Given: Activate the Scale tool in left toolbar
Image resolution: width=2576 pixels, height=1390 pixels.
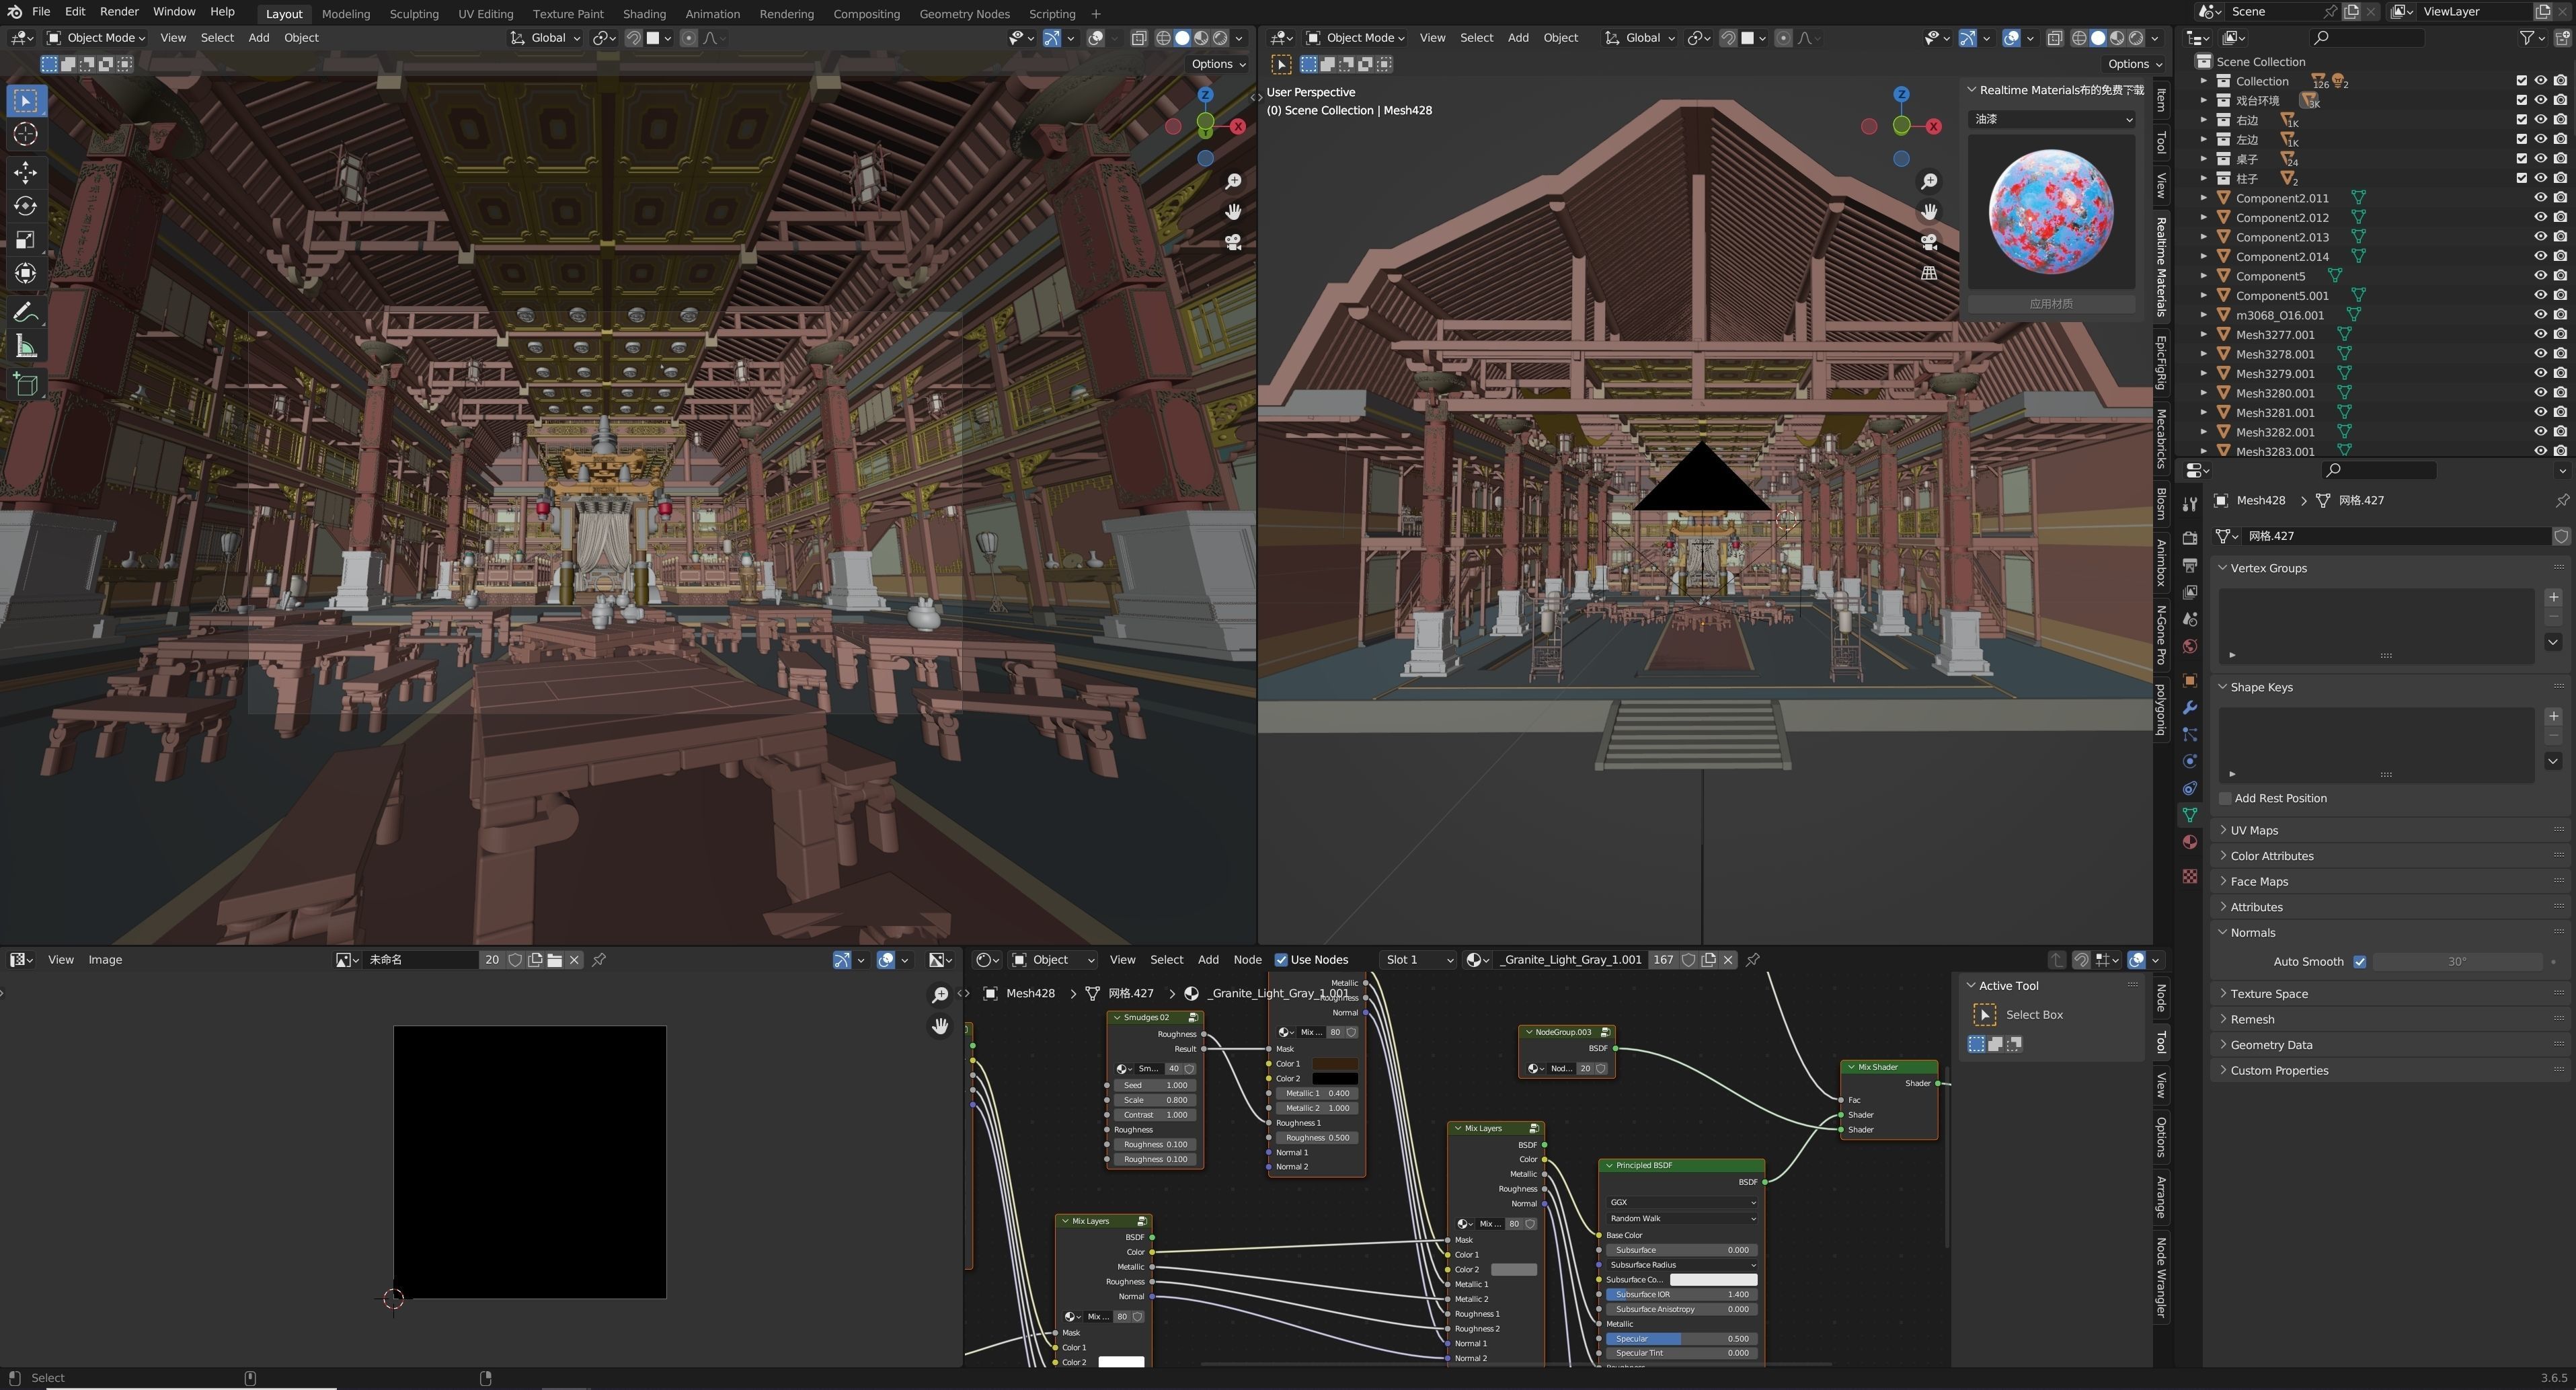Looking at the screenshot, I should coord(26,240).
